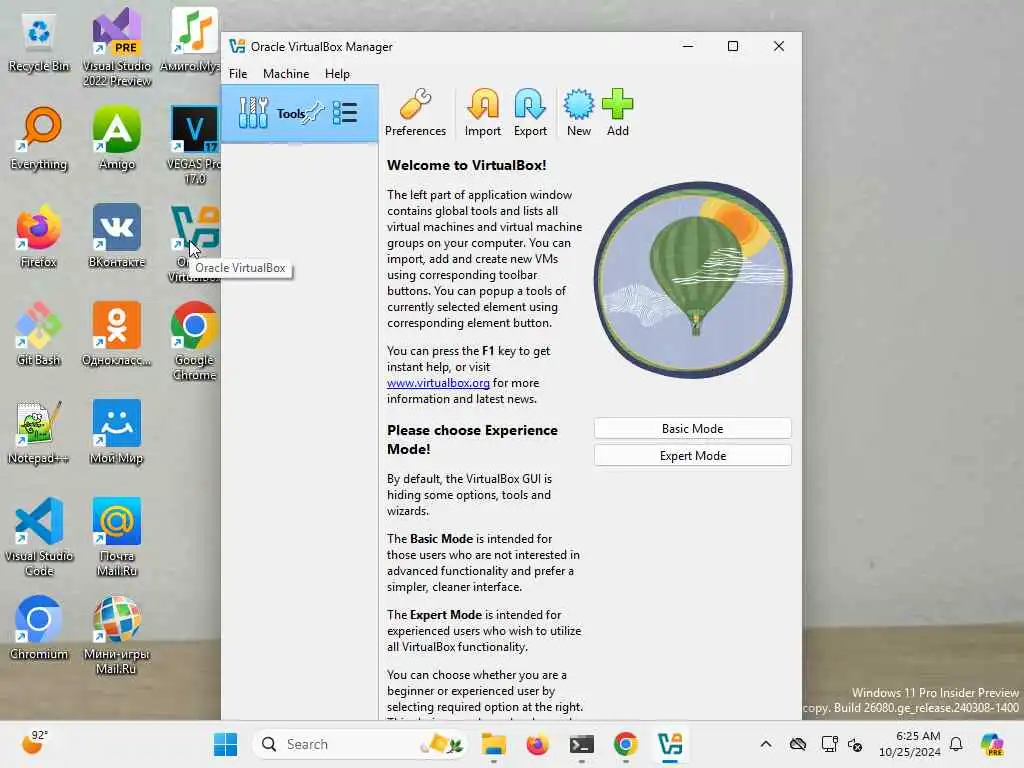
Task: Minimize the VirtualBox Manager window
Action: (x=688, y=46)
